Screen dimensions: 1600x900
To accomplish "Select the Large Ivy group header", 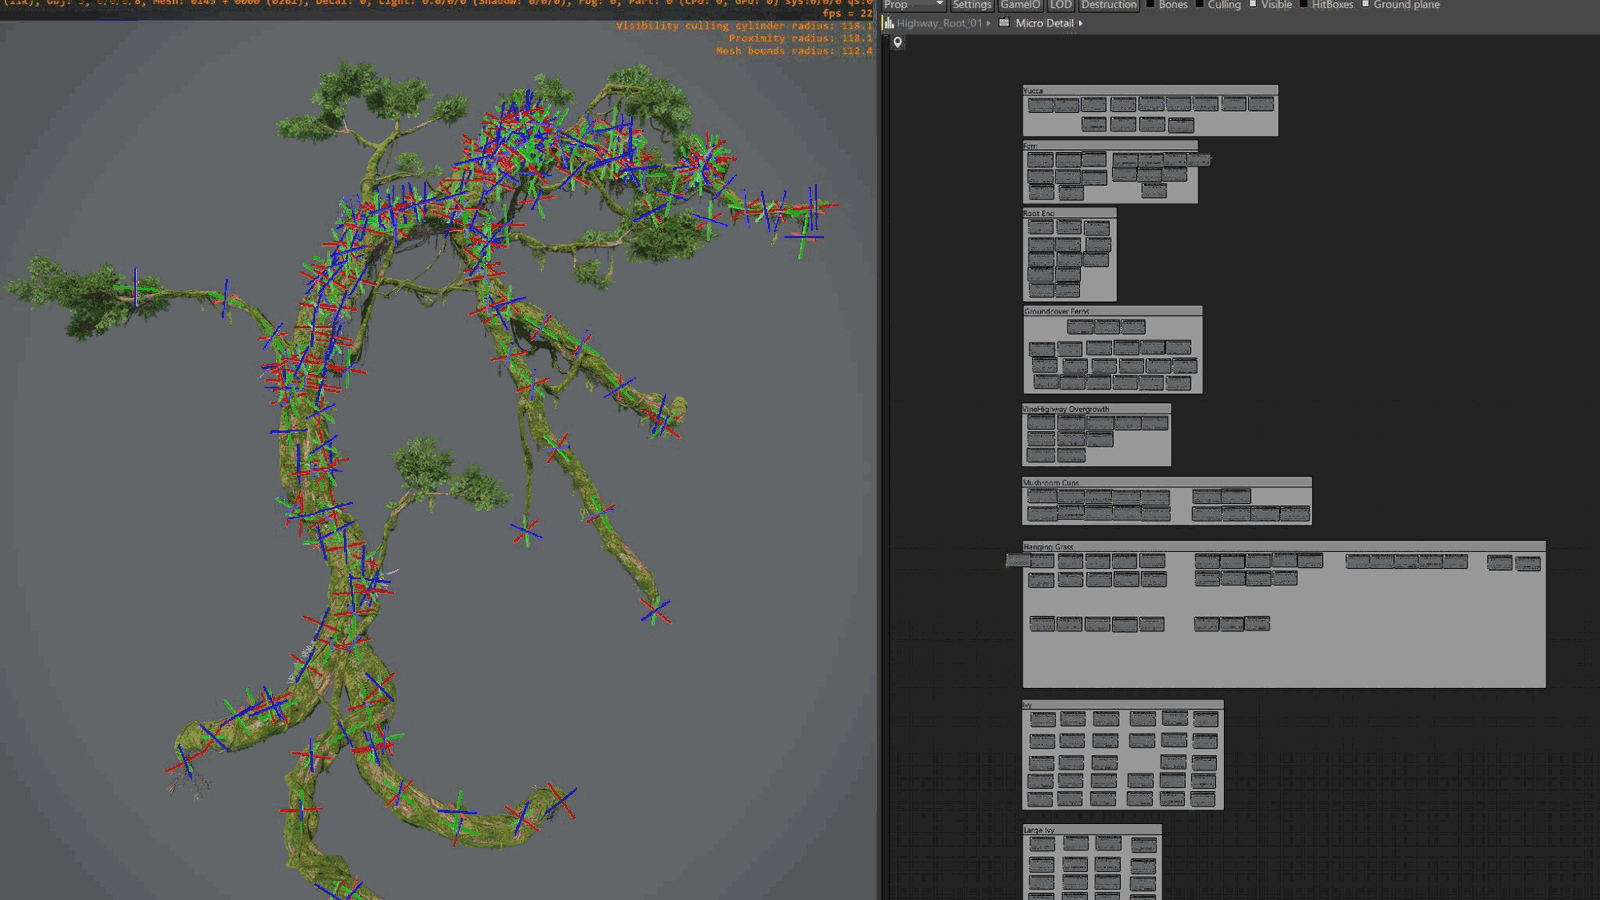I will [1091, 830].
